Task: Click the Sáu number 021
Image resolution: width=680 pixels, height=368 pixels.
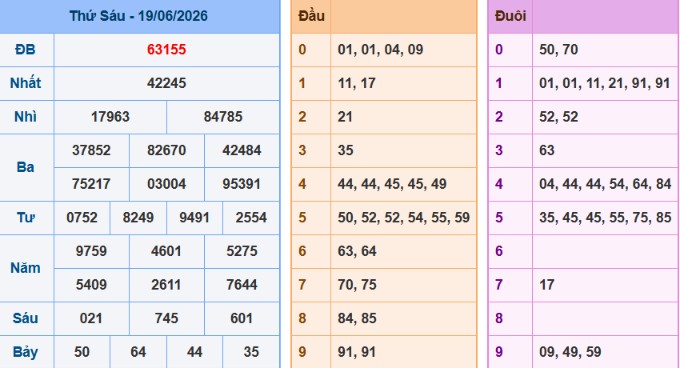Action: pyautogui.click(x=92, y=319)
